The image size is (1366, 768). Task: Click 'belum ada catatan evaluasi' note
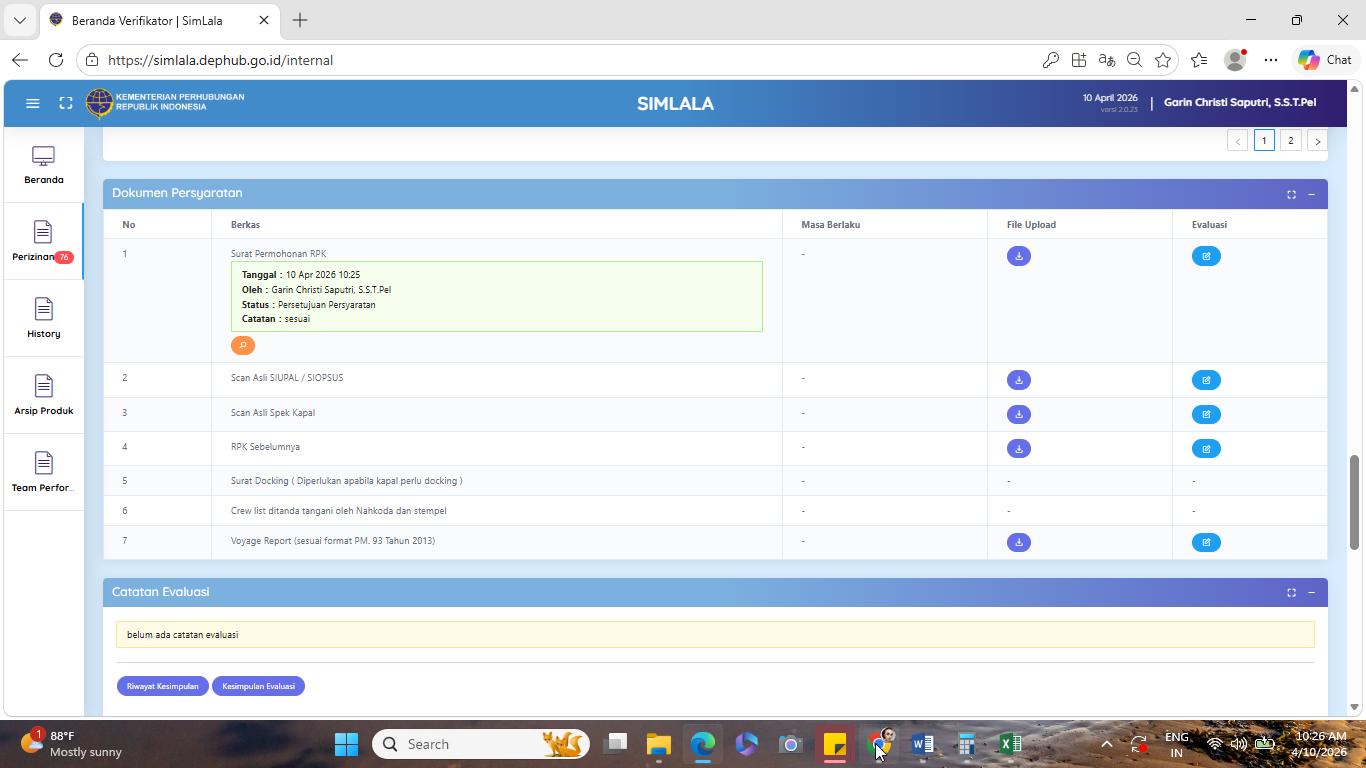[x=715, y=634]
